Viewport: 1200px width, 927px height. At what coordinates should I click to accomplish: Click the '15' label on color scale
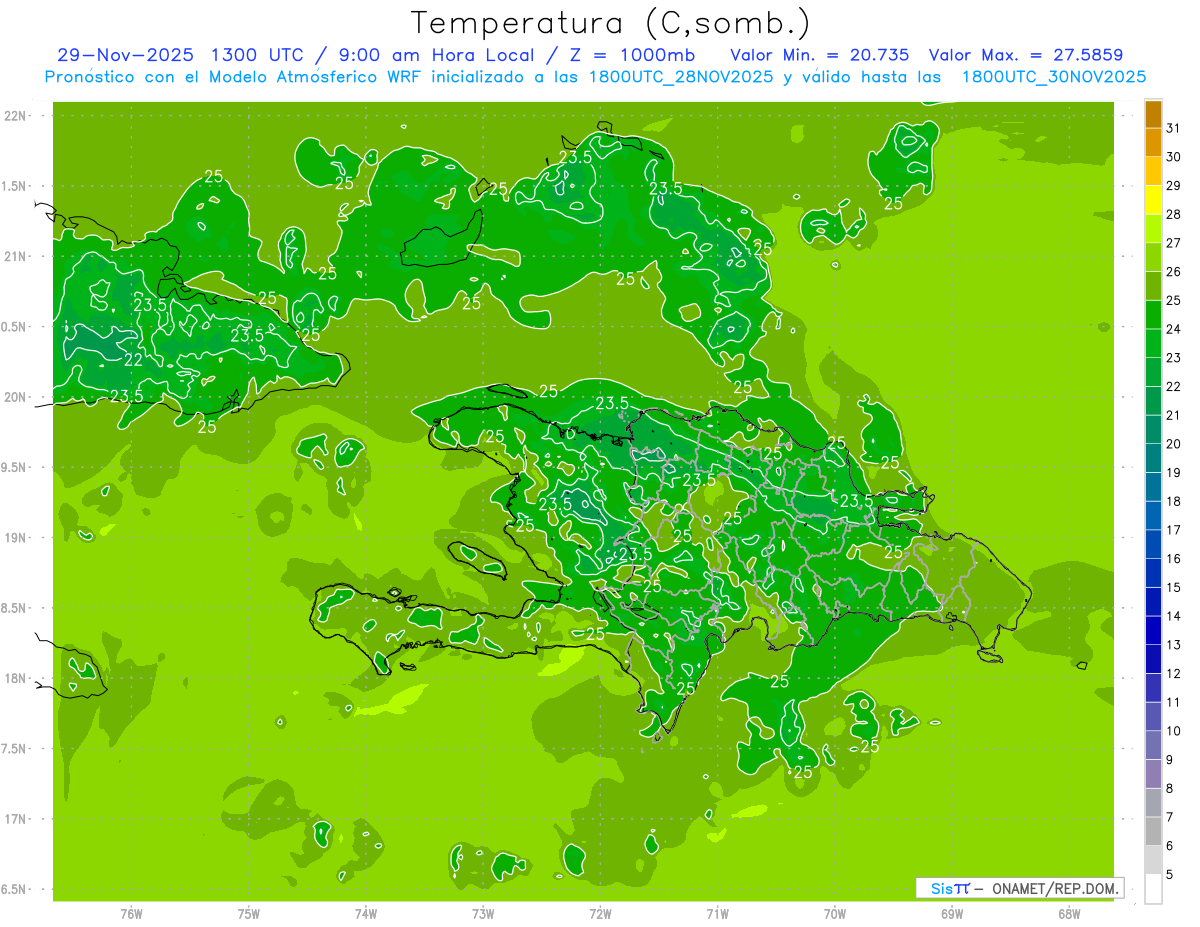(1173, 587)
